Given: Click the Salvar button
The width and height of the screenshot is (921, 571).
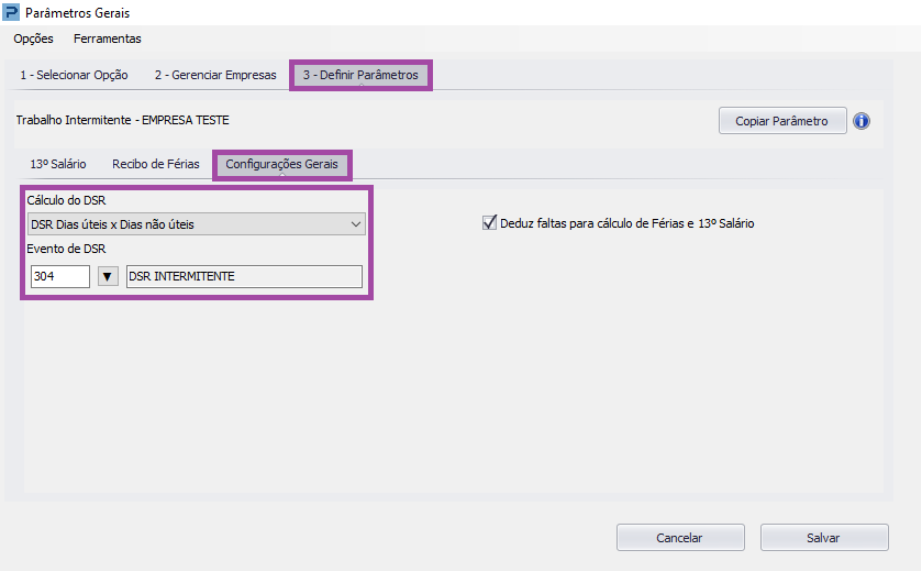Looking at the screenshot, I should pos(824,538).
